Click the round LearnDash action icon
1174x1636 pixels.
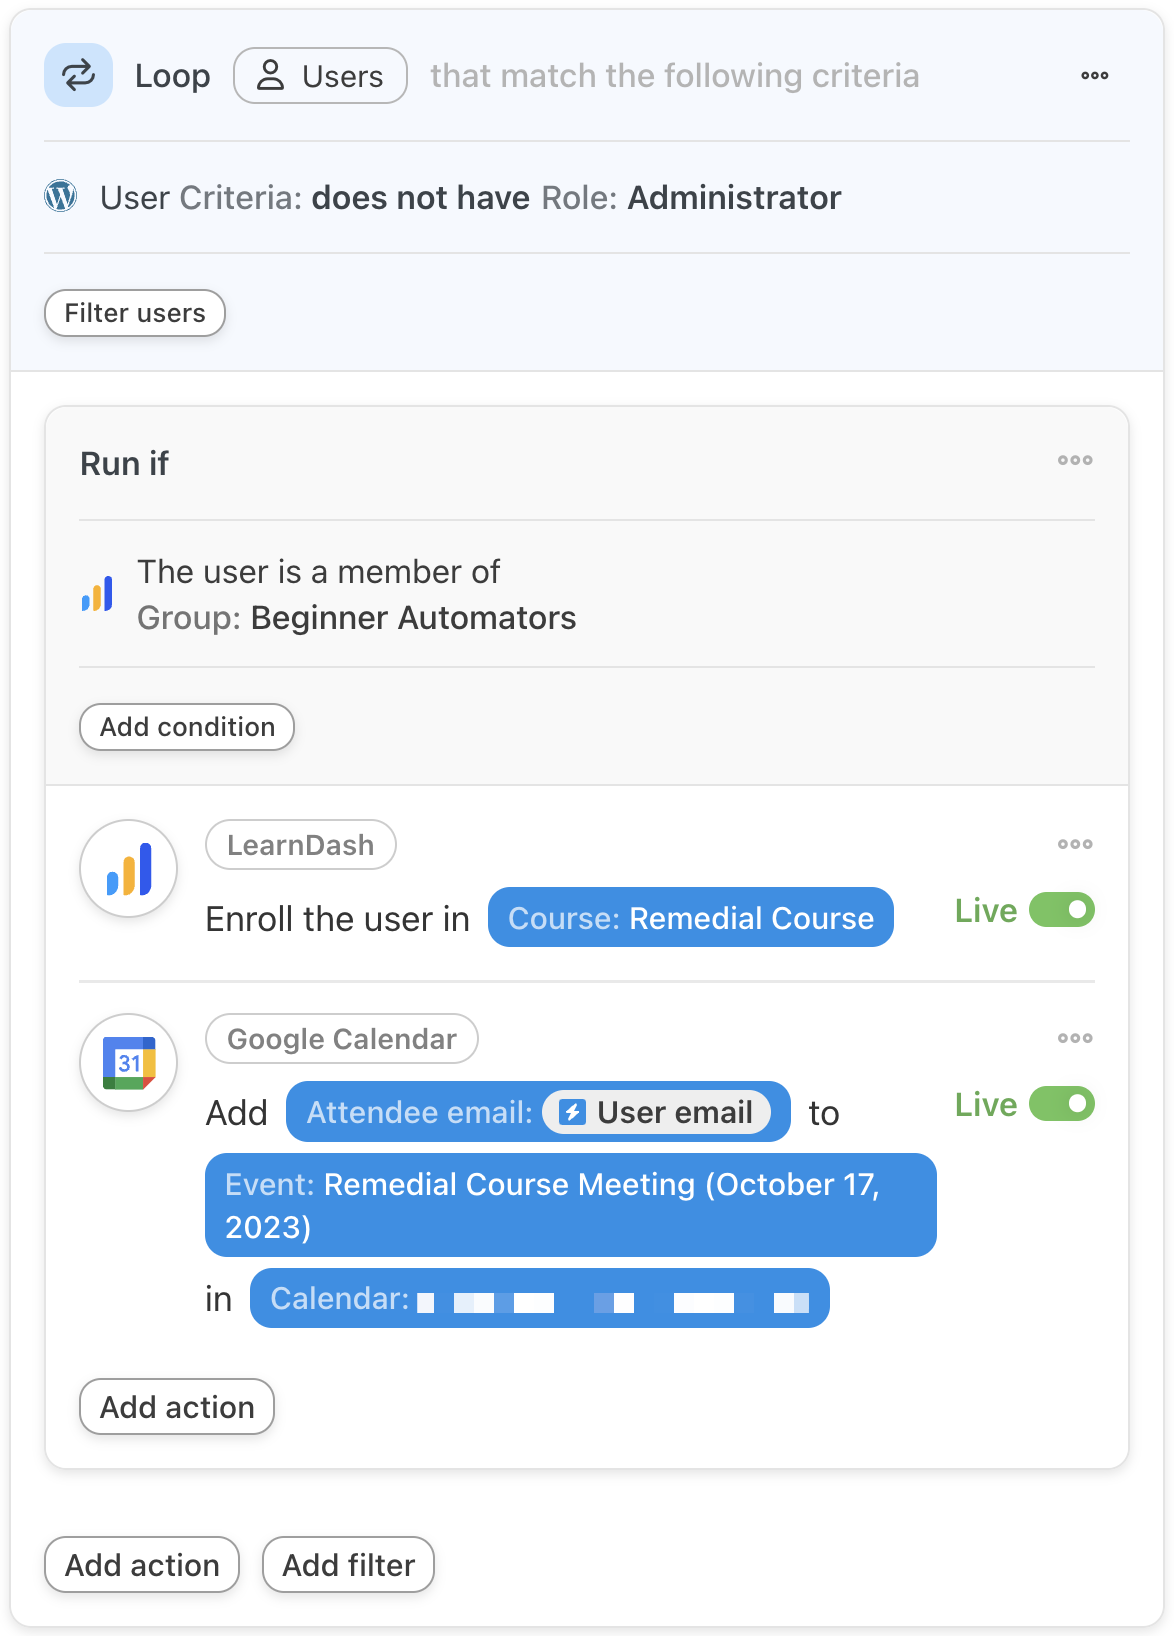pyautogui.click(x=129, y=868)
